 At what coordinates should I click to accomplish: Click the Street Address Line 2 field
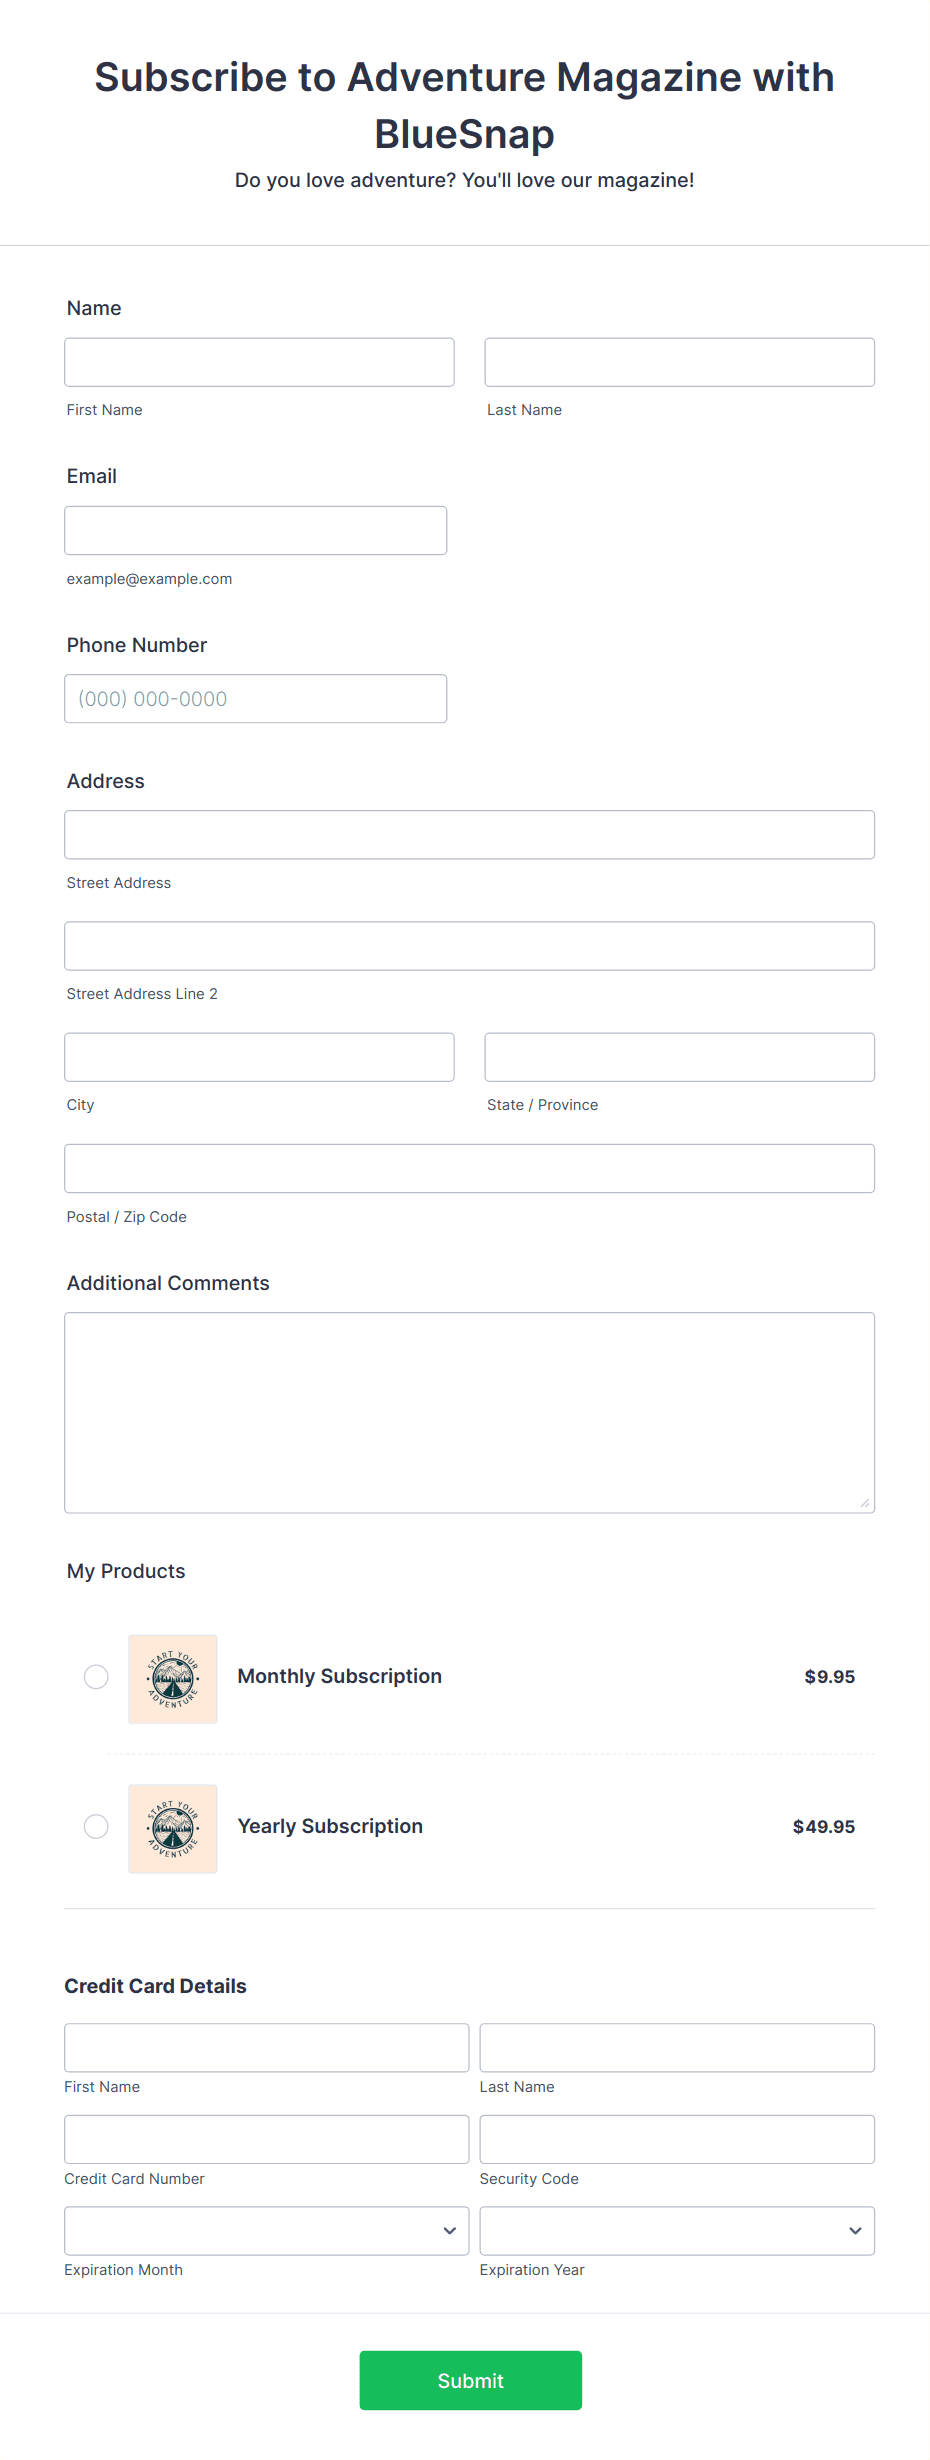click(469, 945)
